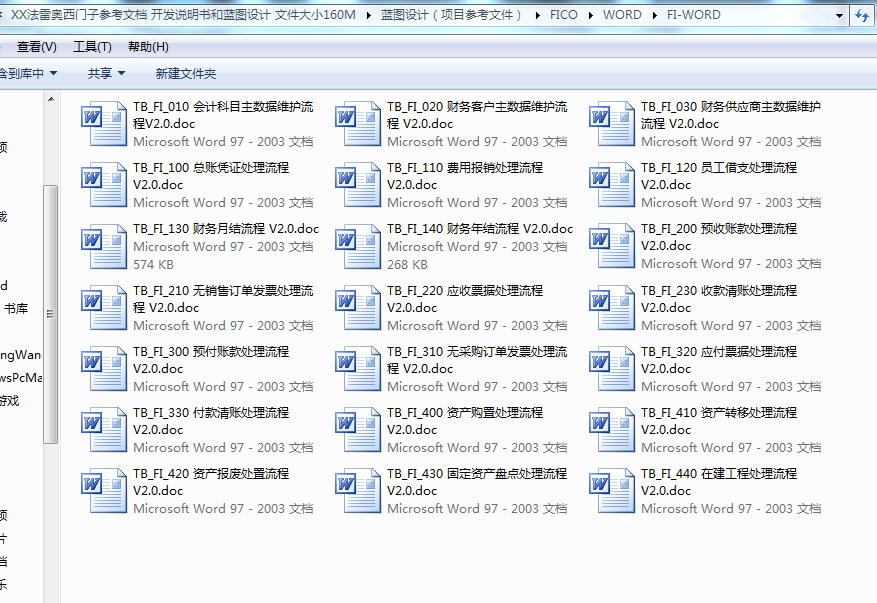The image size is (877, 603).
Task: Select the Word icon for TB_FI_220 应收票据处理流程
Action: tap(358, 308)
